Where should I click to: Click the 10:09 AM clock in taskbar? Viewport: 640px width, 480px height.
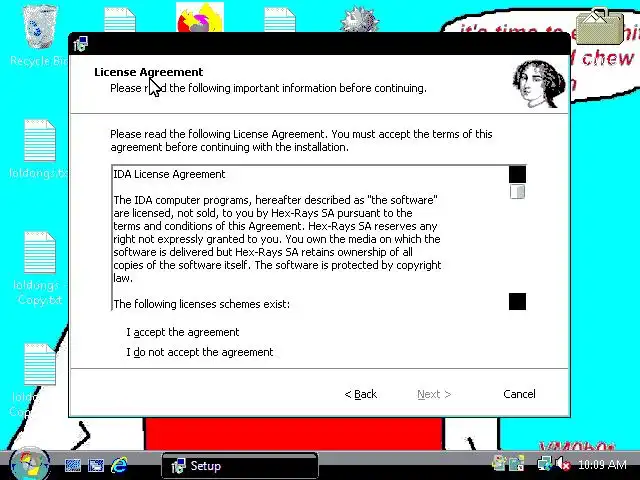point(602,464)
